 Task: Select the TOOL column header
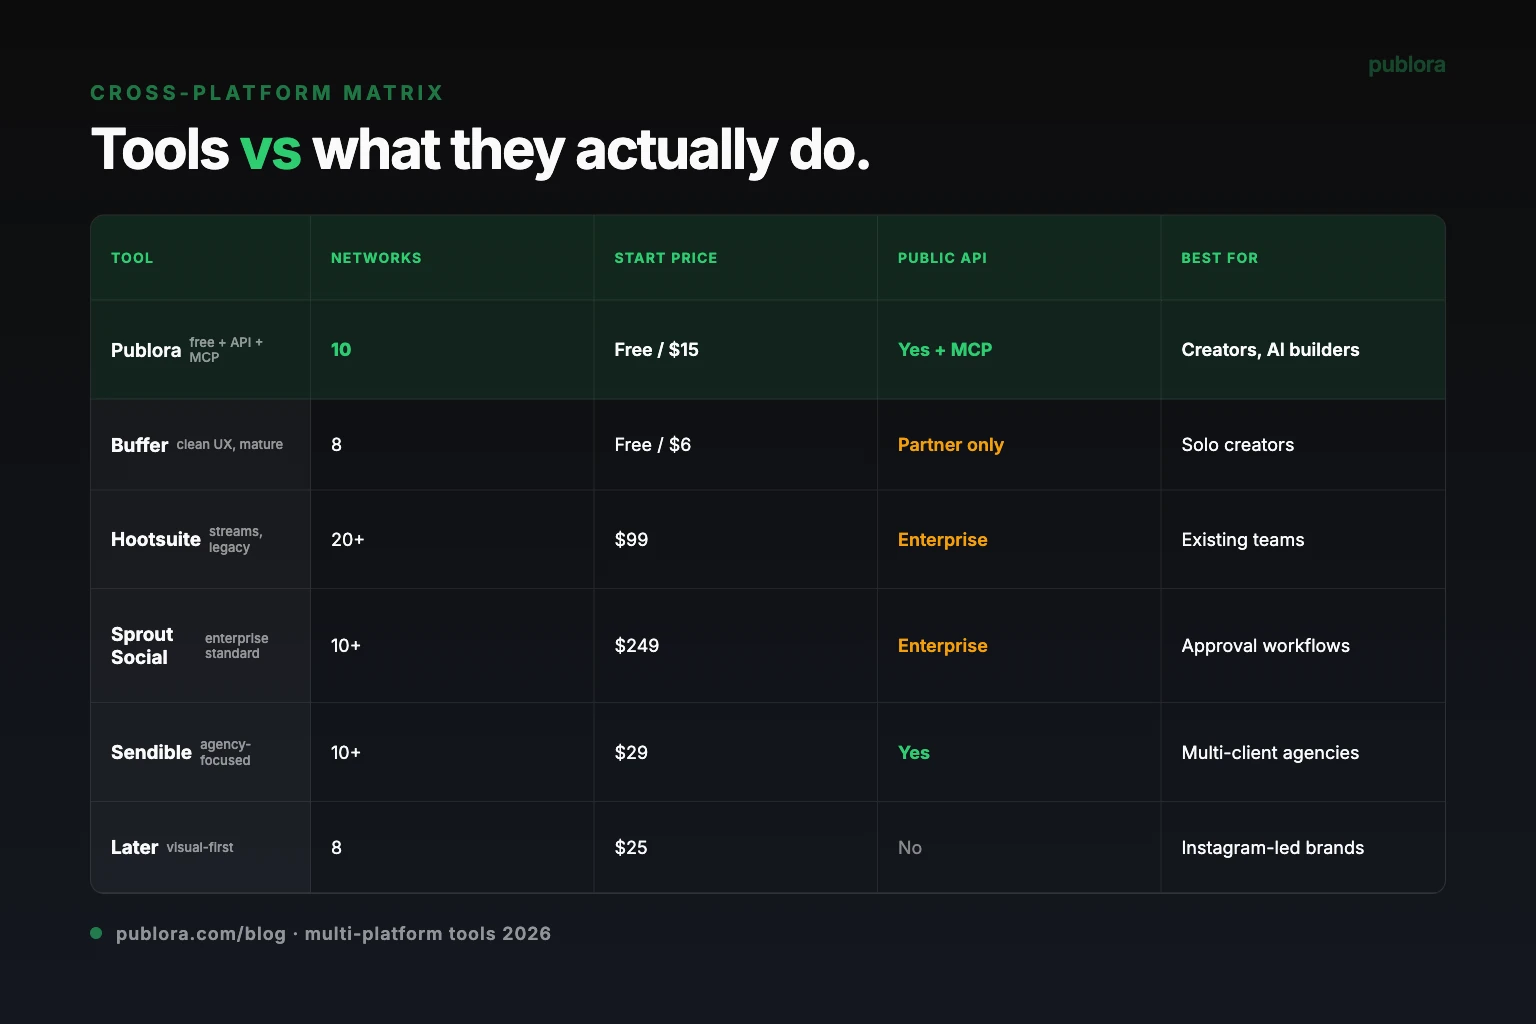[x=132, y=258]
